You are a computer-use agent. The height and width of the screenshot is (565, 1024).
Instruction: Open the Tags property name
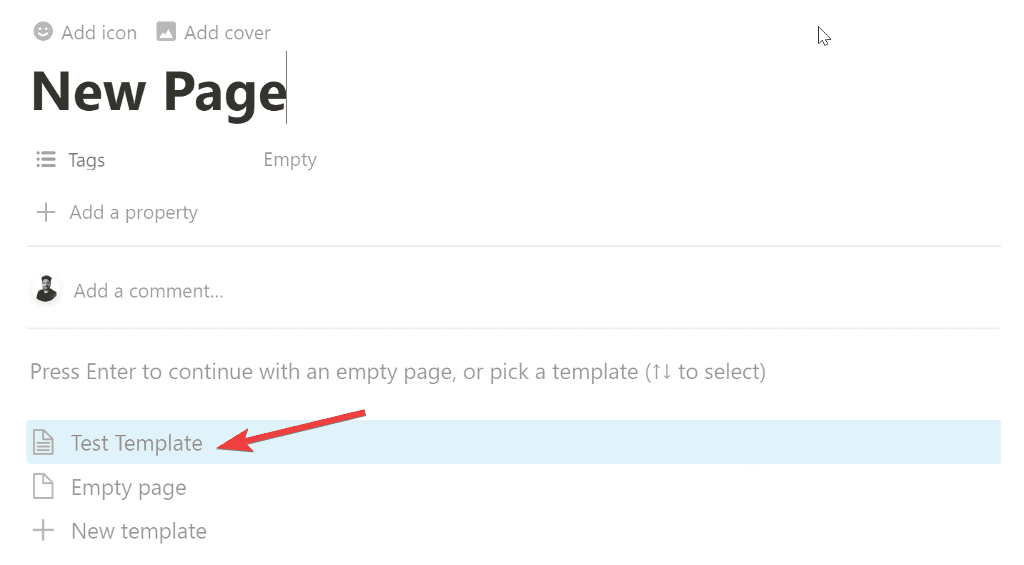[87, 160]
